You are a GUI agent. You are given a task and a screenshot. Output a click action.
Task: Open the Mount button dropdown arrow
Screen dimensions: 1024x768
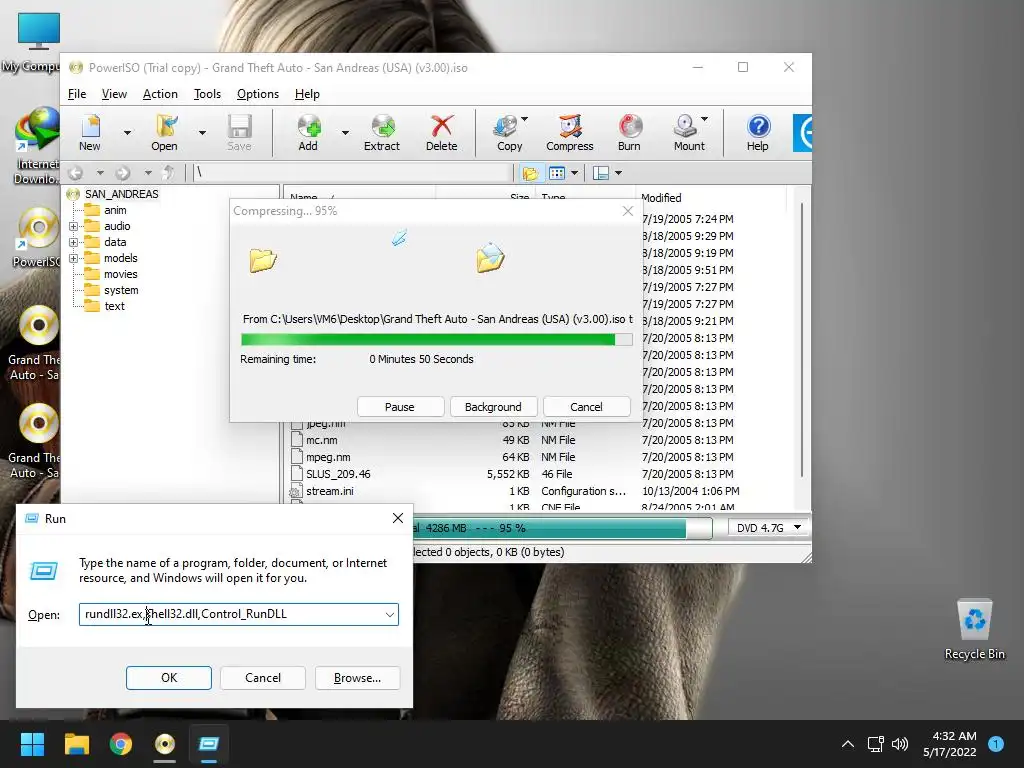coord(704,120)
